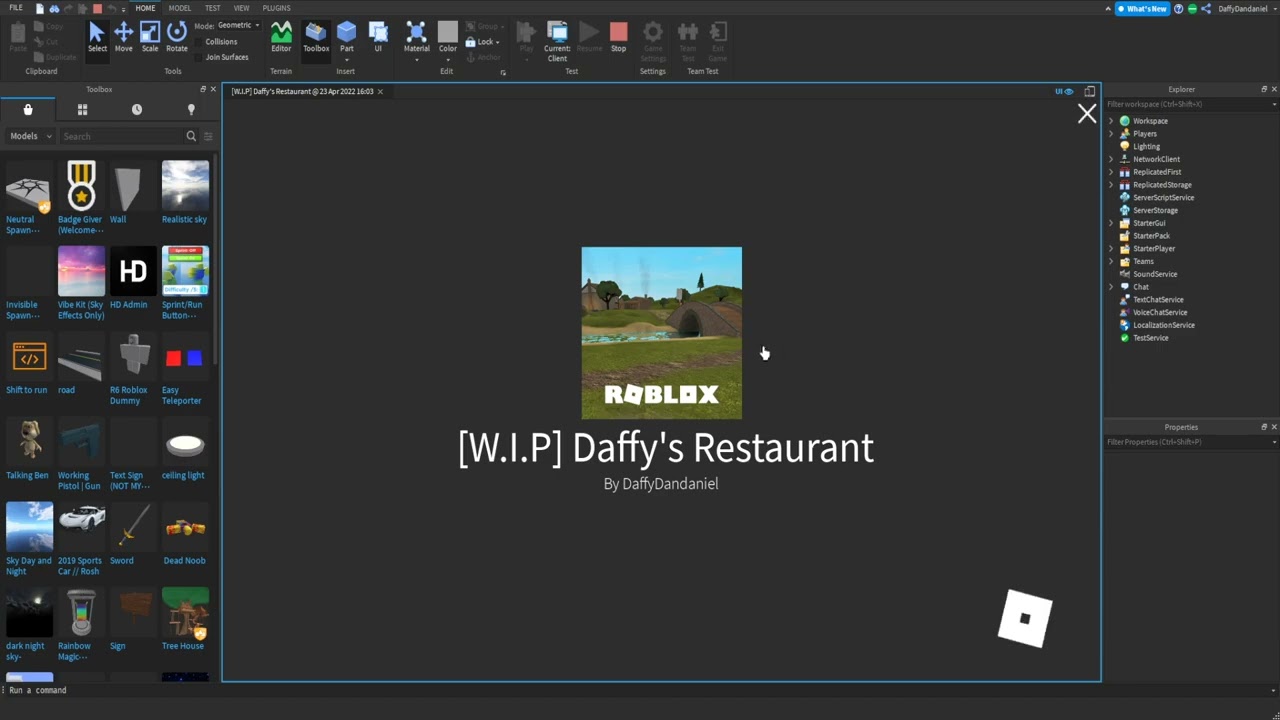
Task: Open the UI insert button
Action: pyautogui.click(x=378, y=37)
